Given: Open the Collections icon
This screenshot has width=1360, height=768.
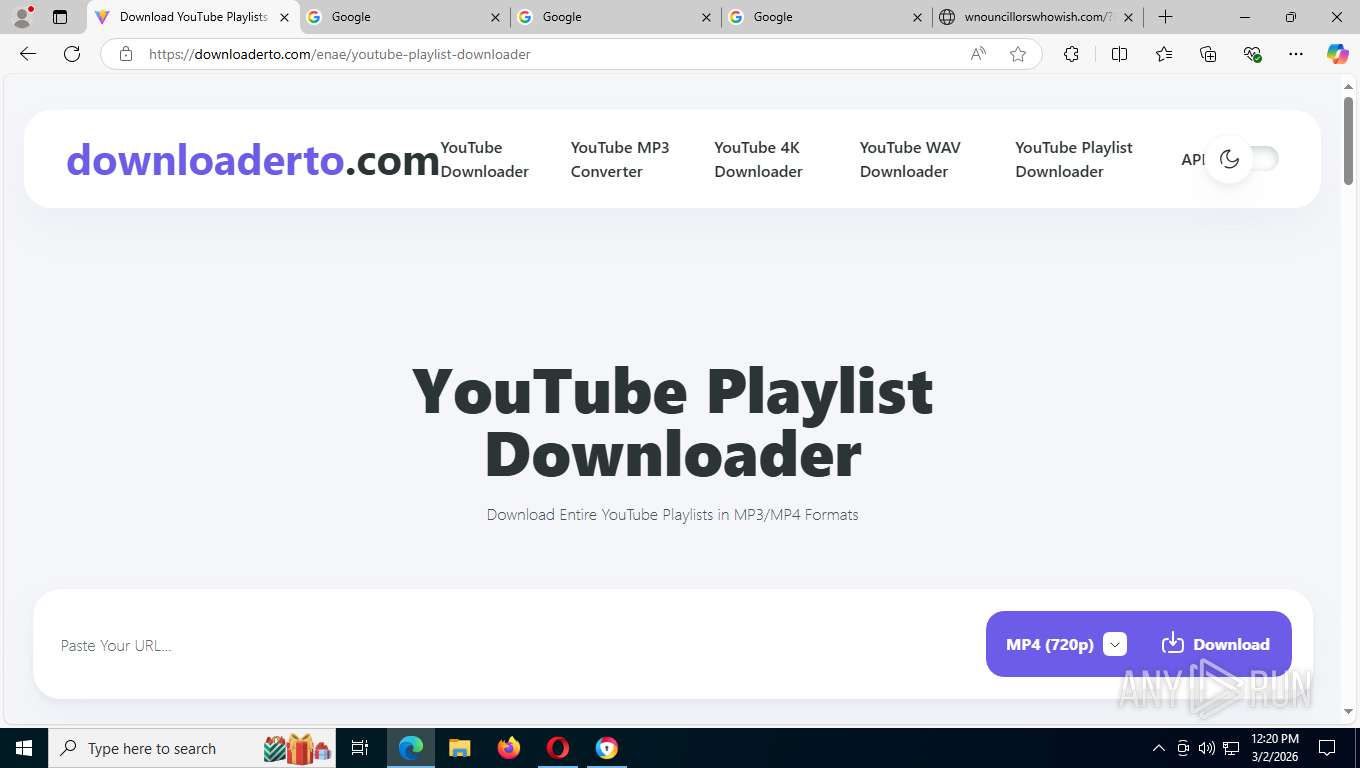Looking at the screenshot, I should click(x=1208, y=54).
